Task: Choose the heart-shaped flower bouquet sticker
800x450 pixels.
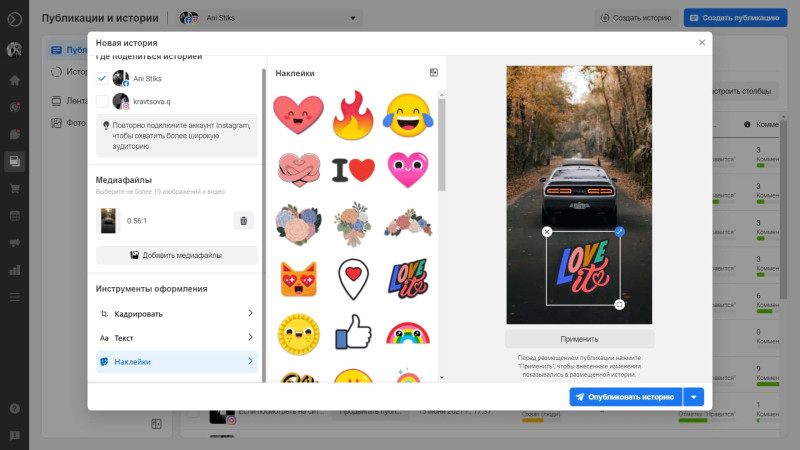Action: coord(298,224)
